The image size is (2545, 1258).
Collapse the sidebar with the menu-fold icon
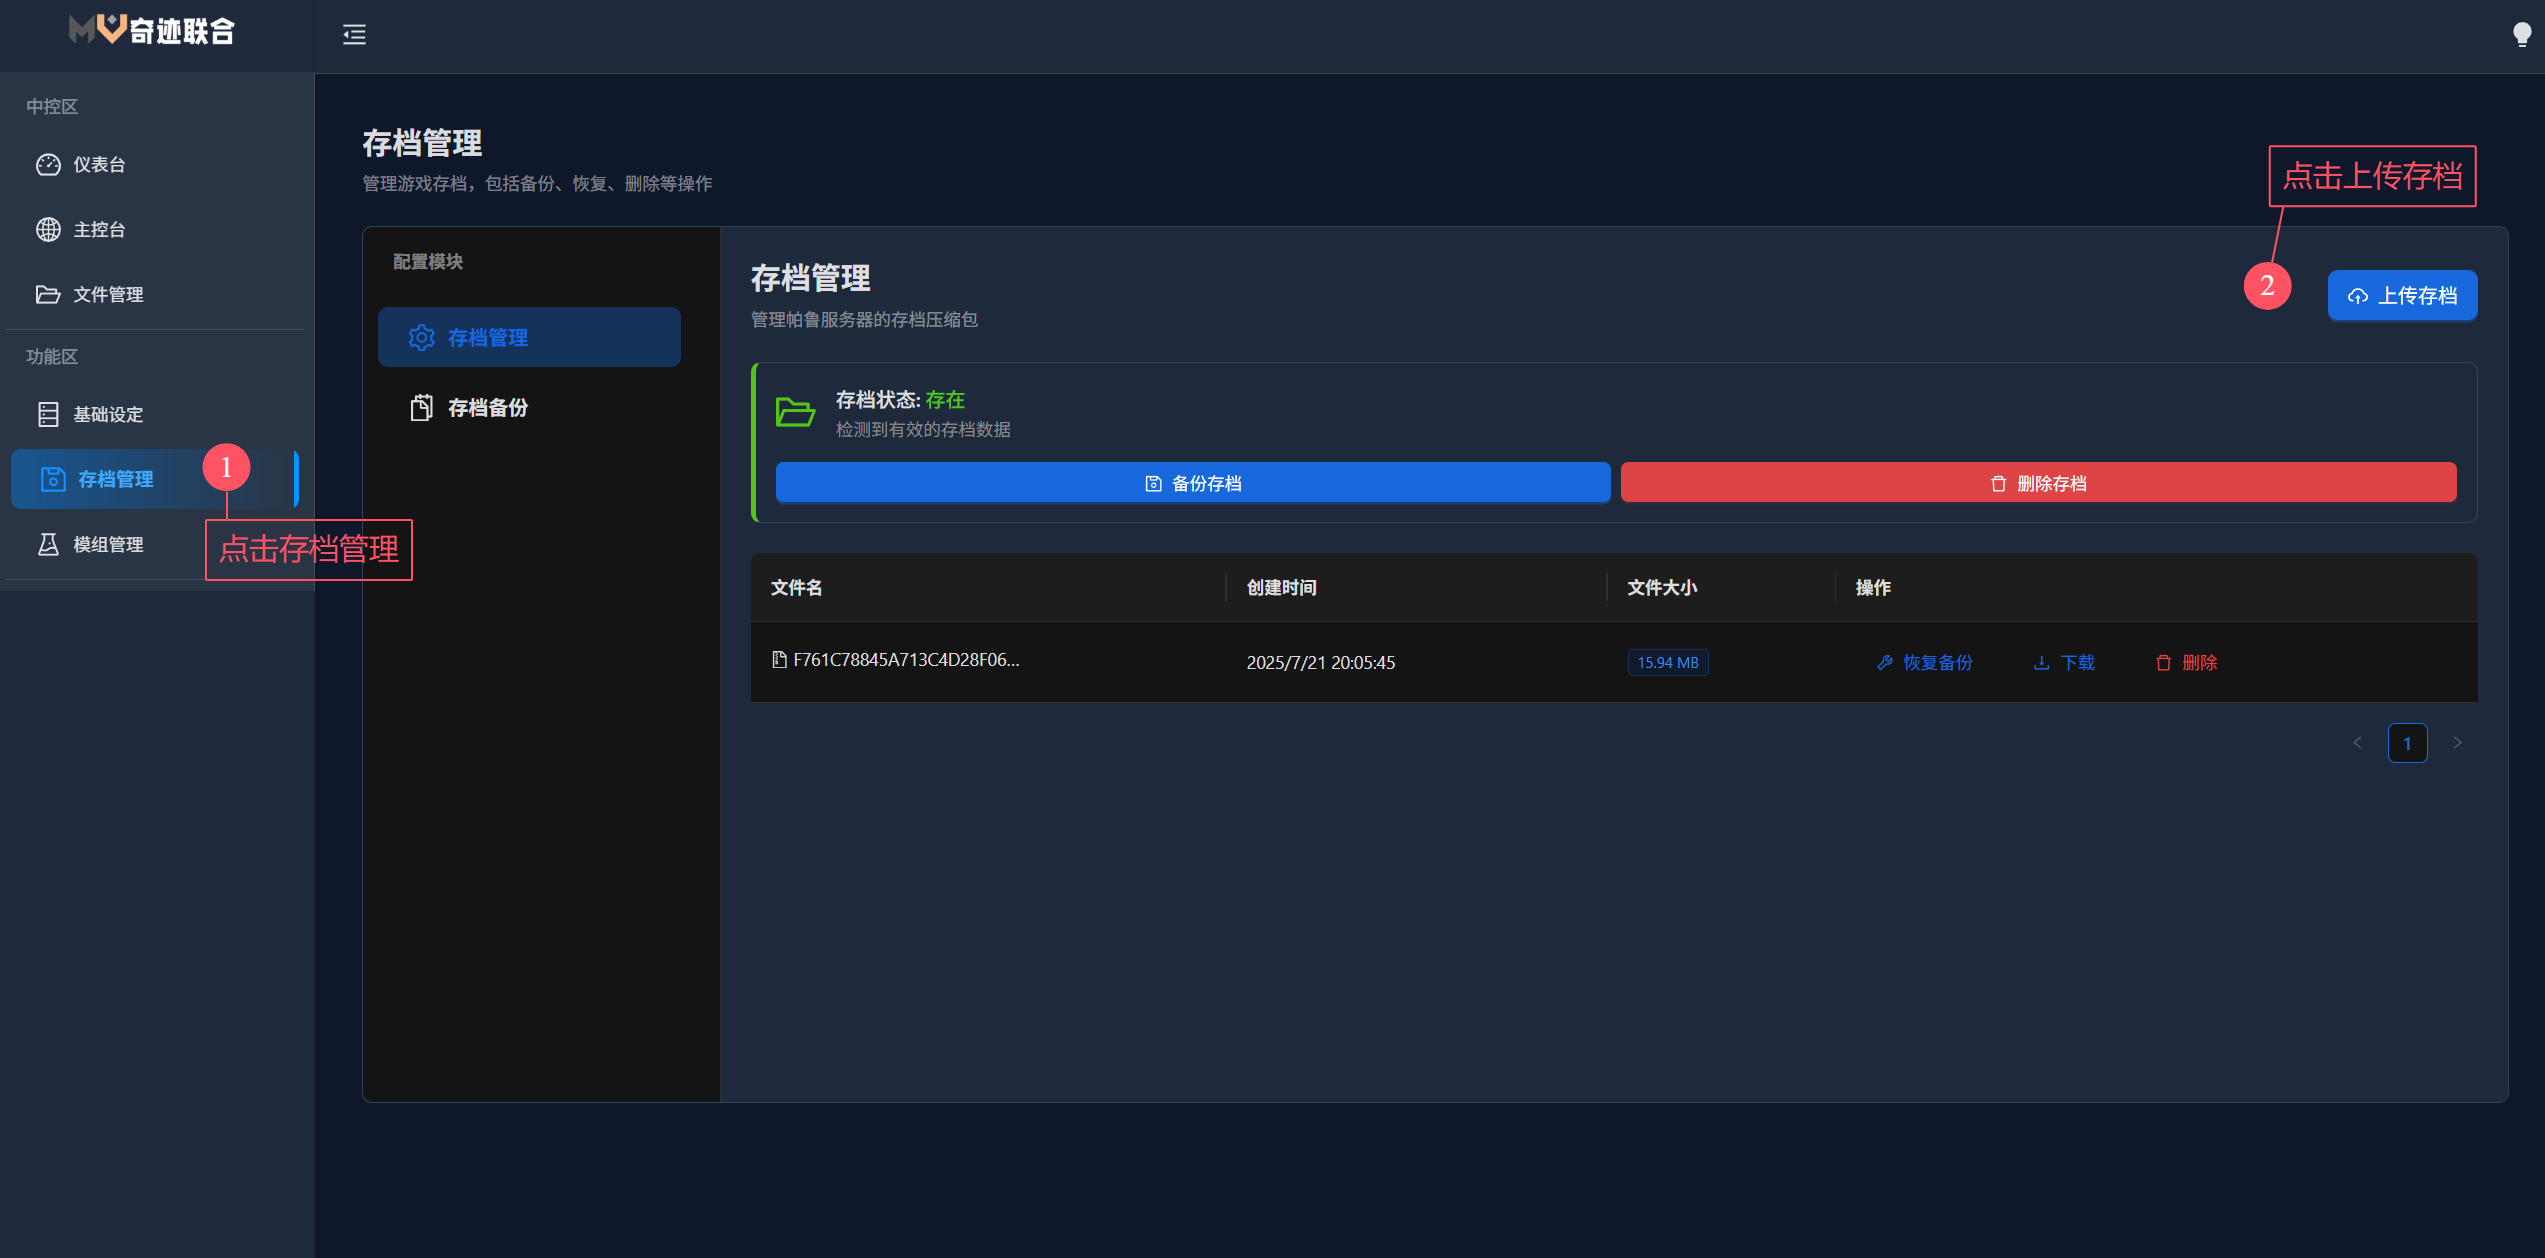pyautogui.click(x=354, y=35)
